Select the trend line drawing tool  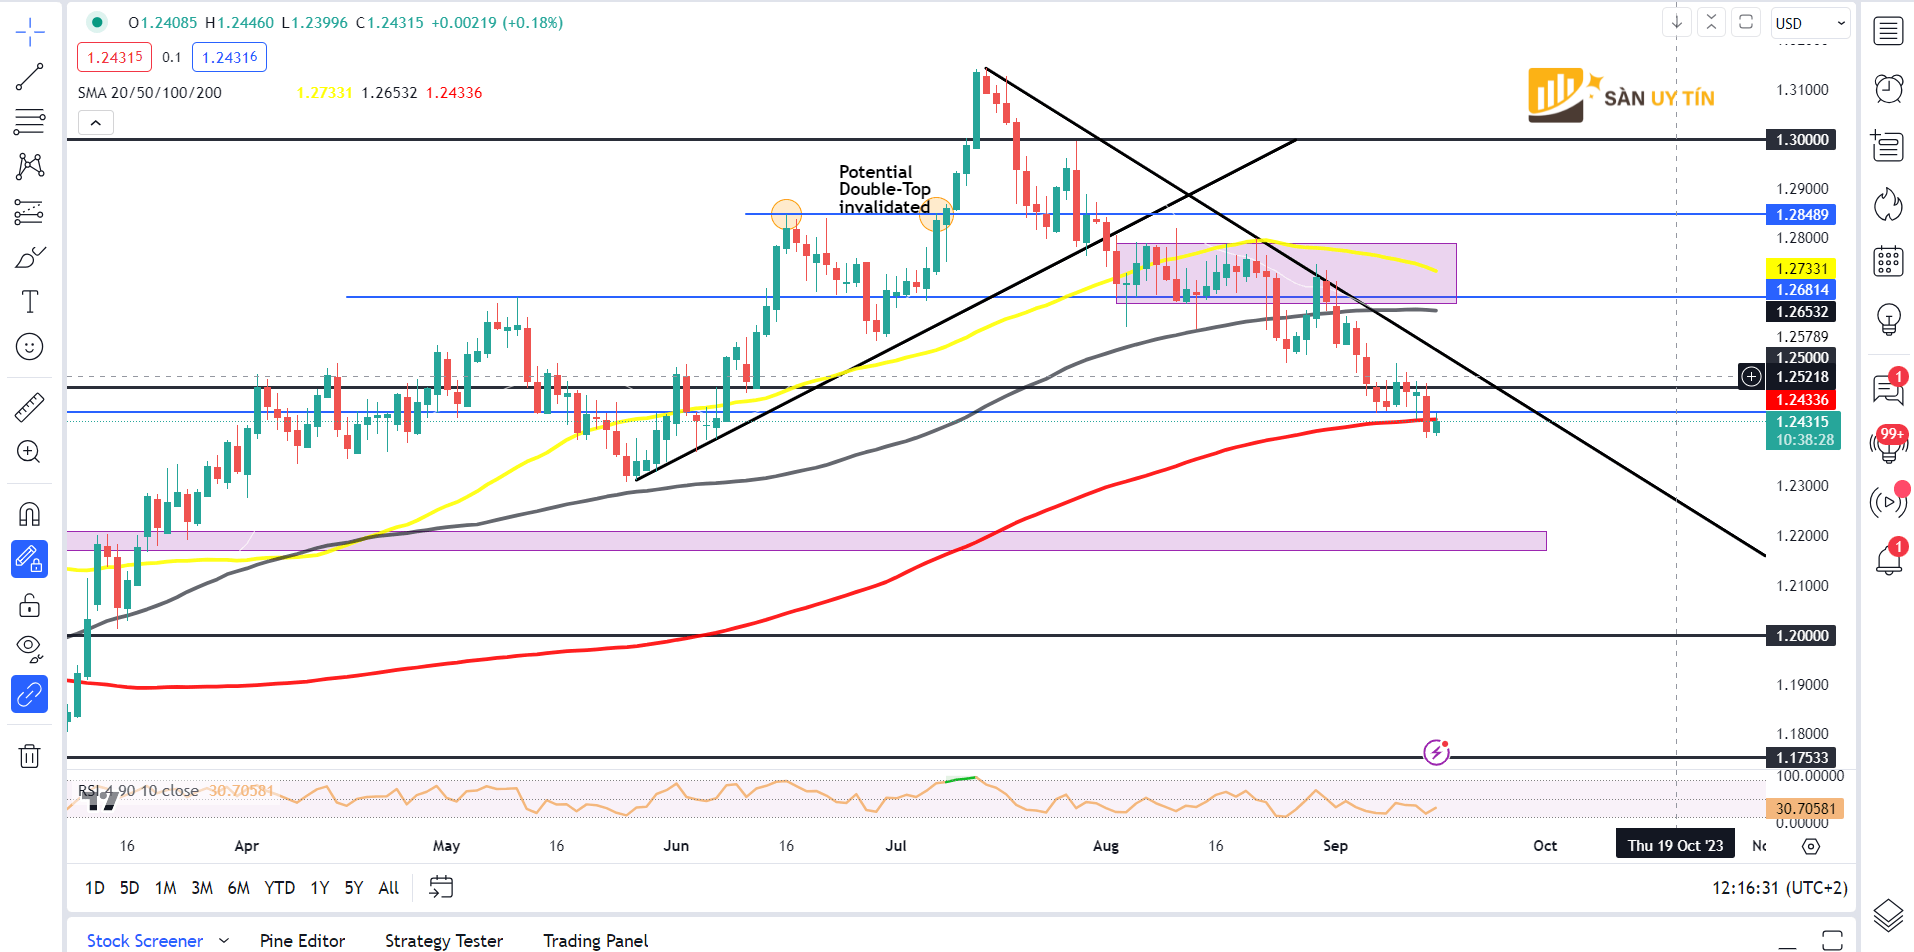point(30,77)
